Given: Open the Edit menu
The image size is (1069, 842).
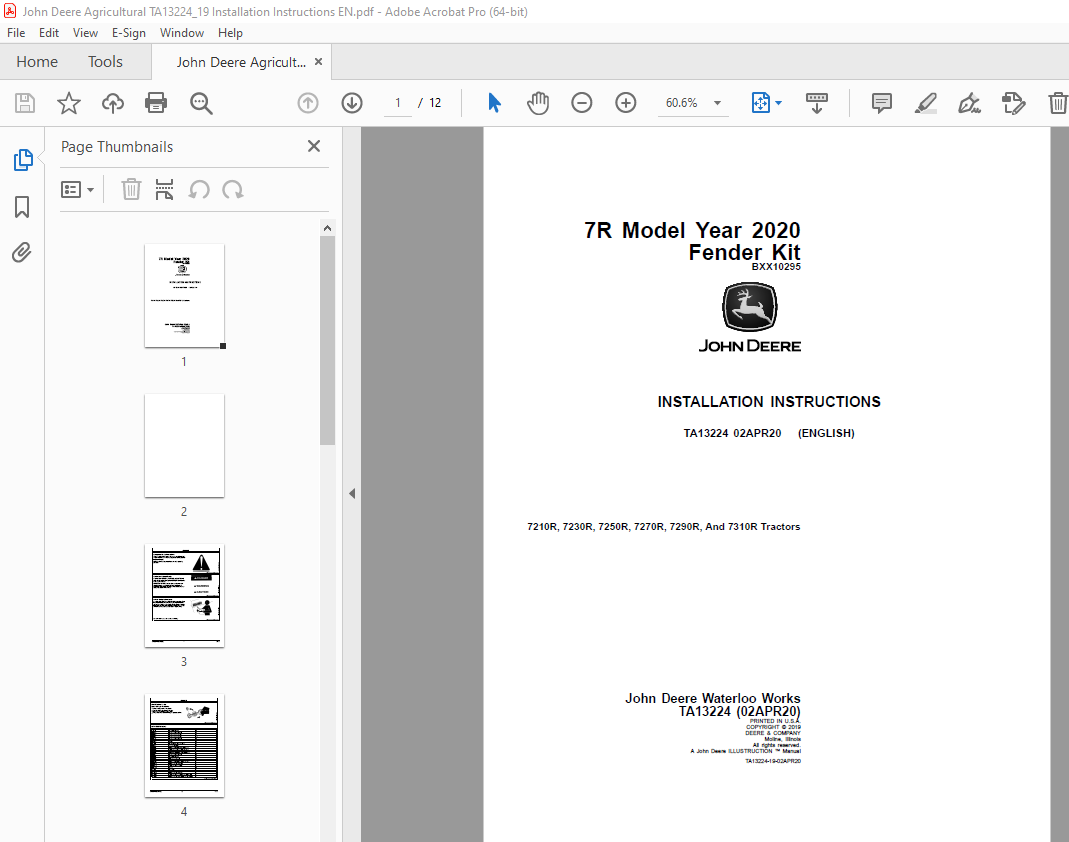Looking at the screenshot, I should tap(48, 33).
